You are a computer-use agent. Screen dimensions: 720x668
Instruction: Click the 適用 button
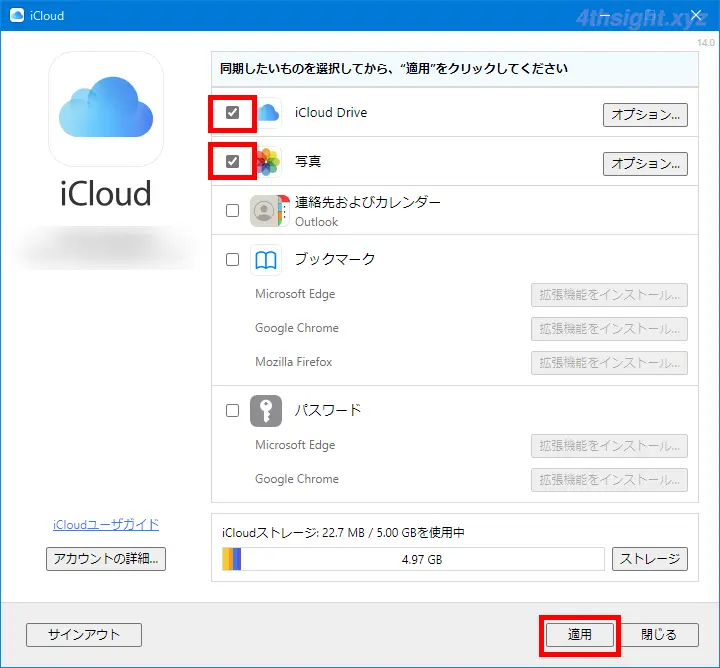click(579, 635)
